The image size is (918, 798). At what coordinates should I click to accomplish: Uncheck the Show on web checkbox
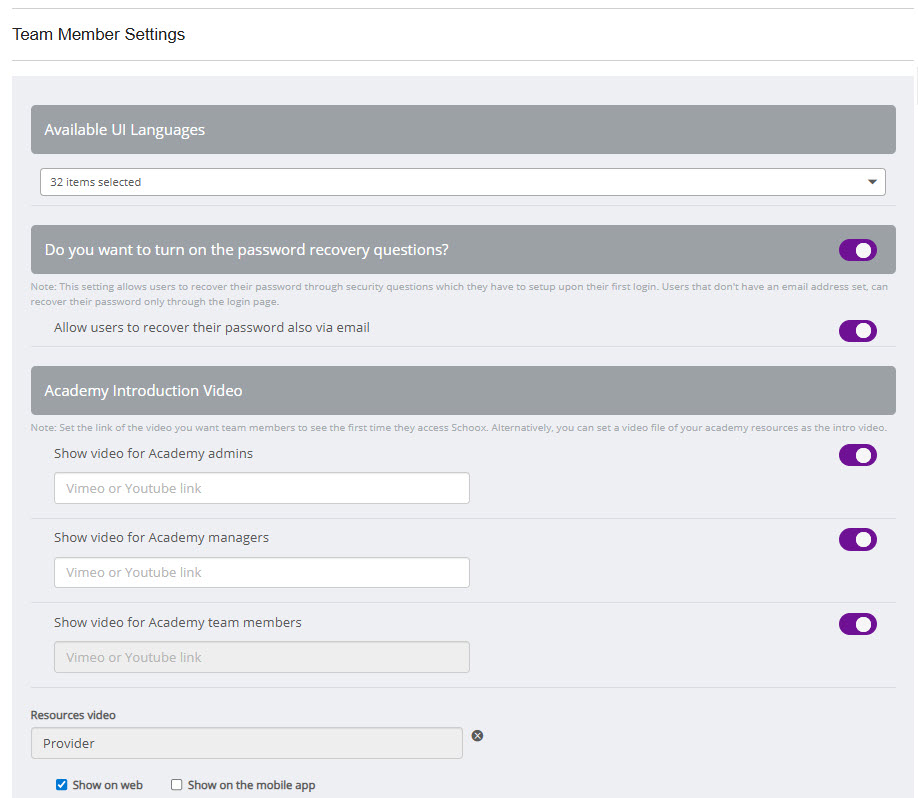tap(62, 785)
